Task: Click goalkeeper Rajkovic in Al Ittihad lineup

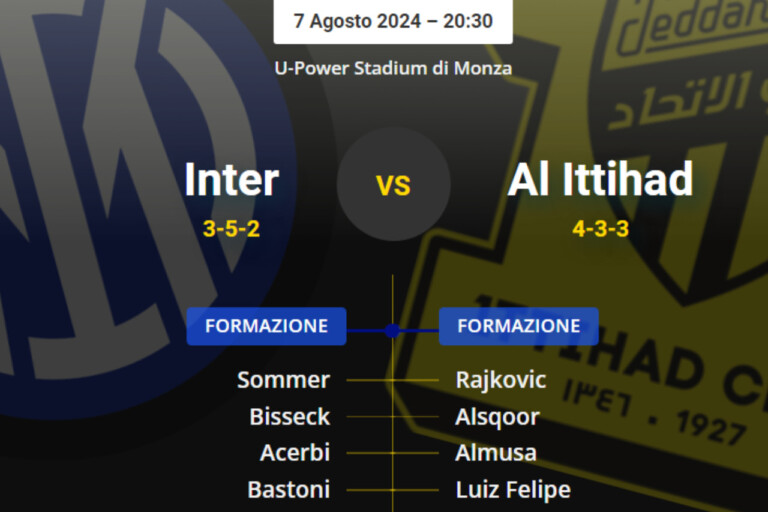Action: click(500, 380)
